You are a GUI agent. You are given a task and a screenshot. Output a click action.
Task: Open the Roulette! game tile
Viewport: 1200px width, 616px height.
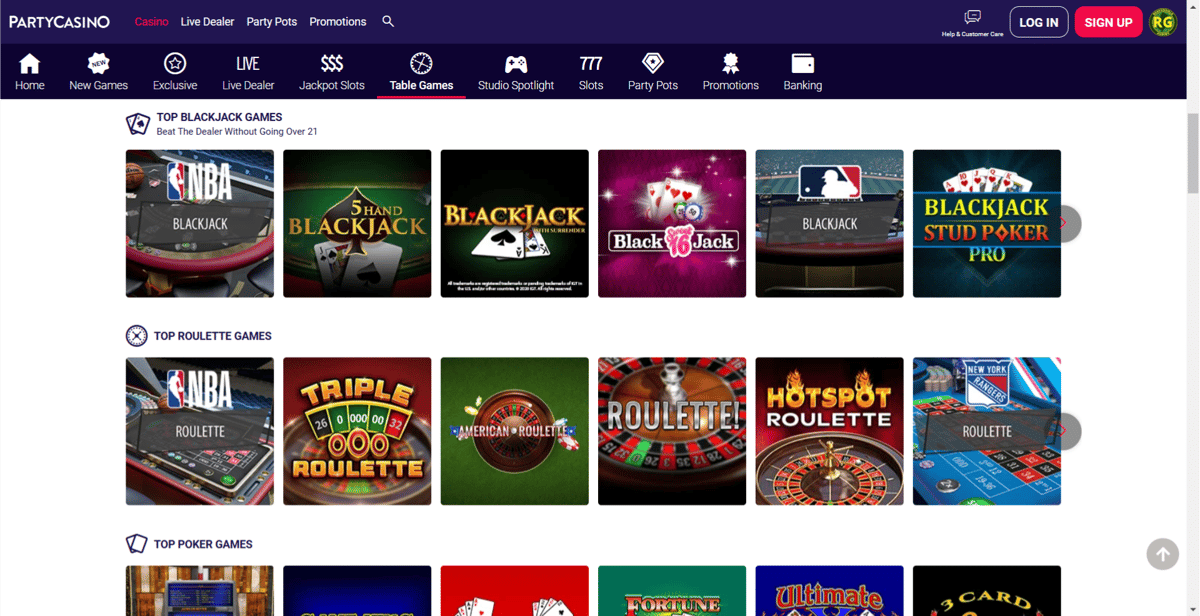pos(672,431)
